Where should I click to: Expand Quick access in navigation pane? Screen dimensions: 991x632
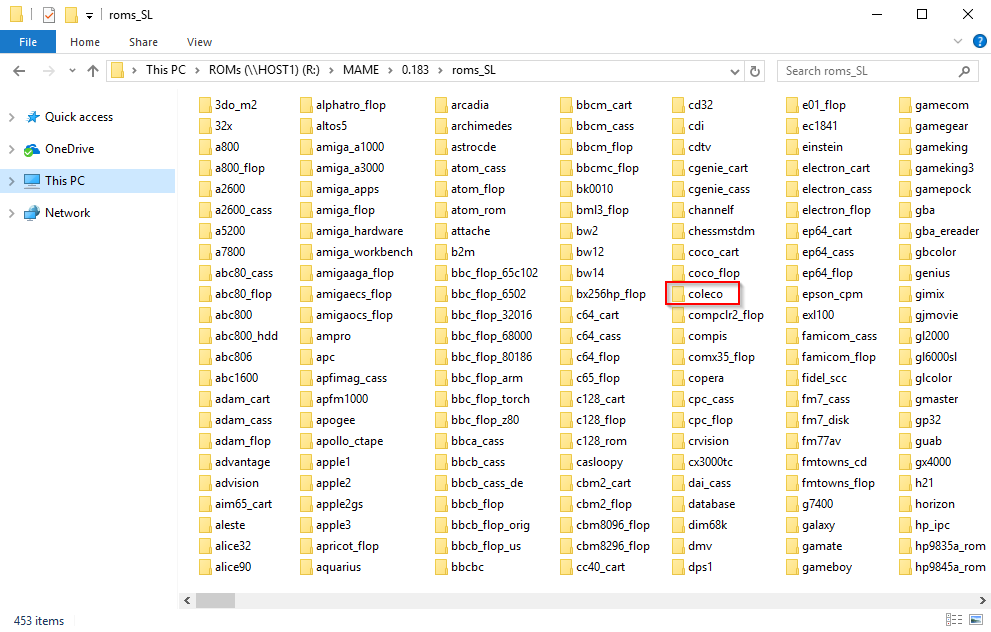(x=11, y=117)
